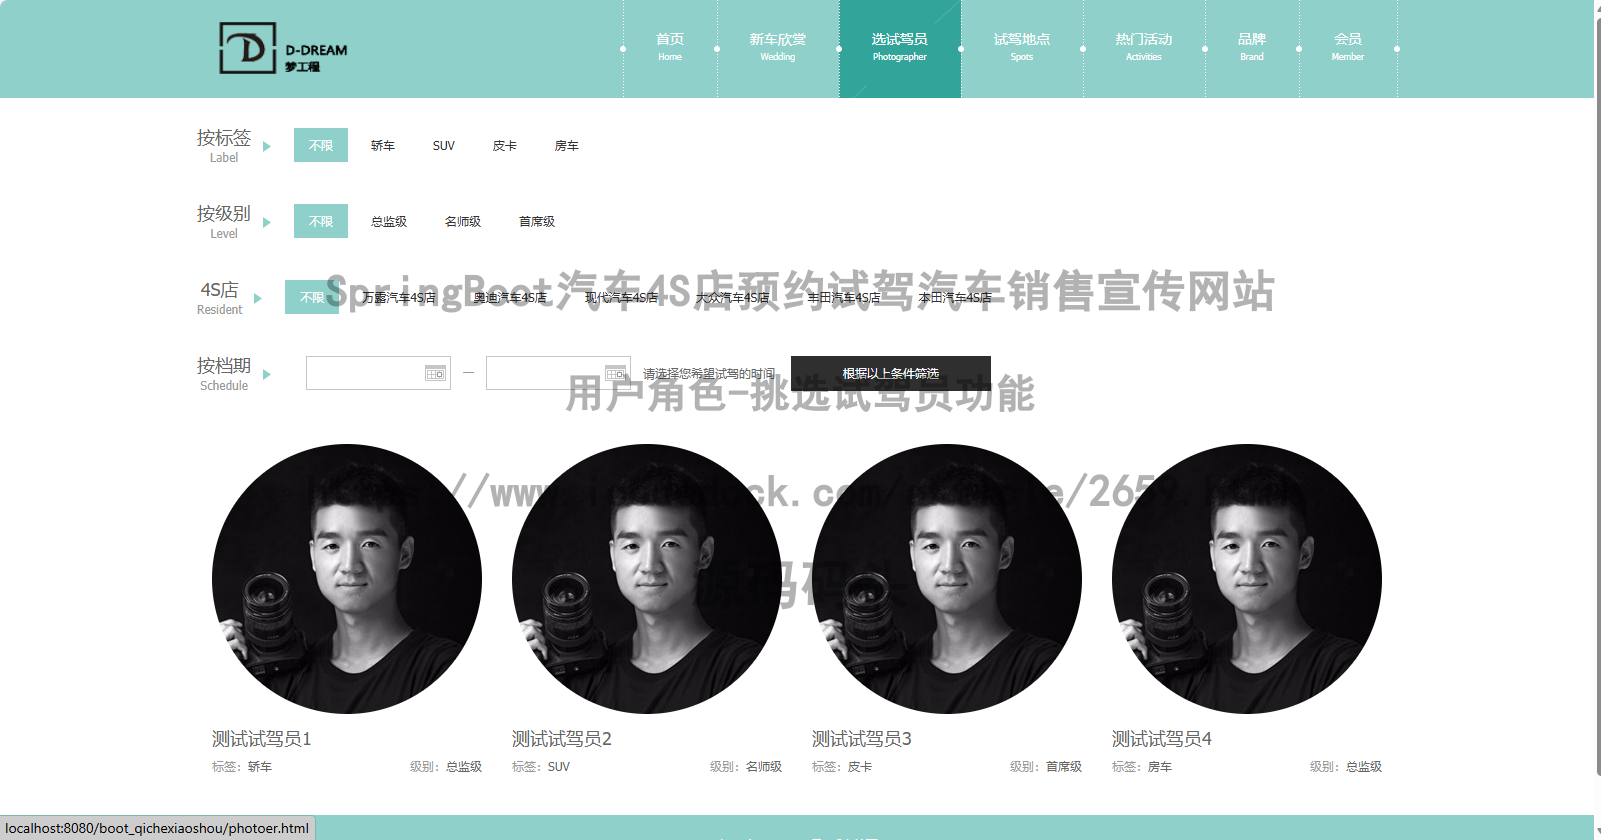Click the arrow beside 按标签 Label

pyautogui.click(x=267, y=146)
